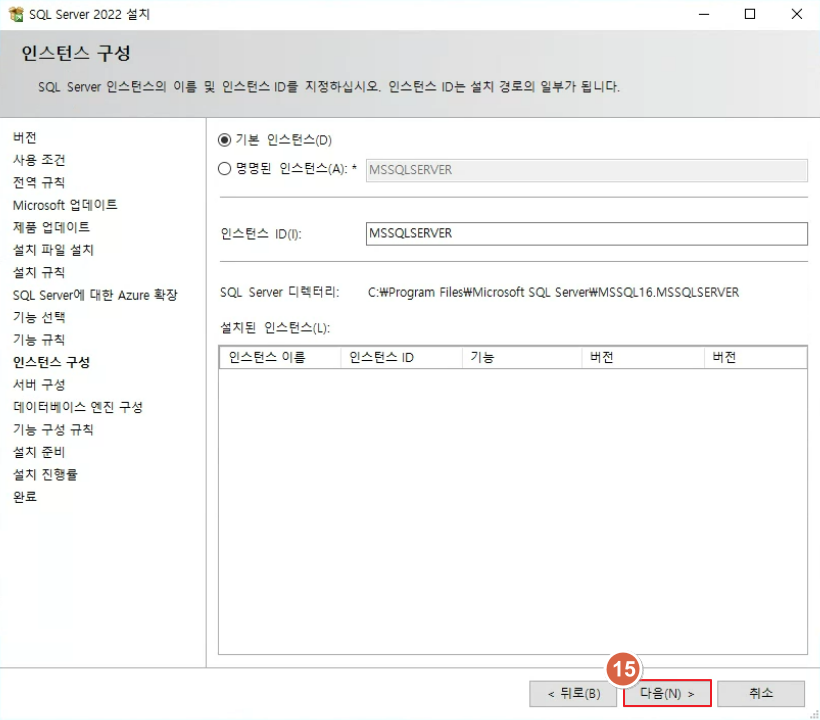Viewport: 820px width, 720px height.
Task: Click the fourth column header, the first of the two labeled 버전
Action: (x=643, y=358)
